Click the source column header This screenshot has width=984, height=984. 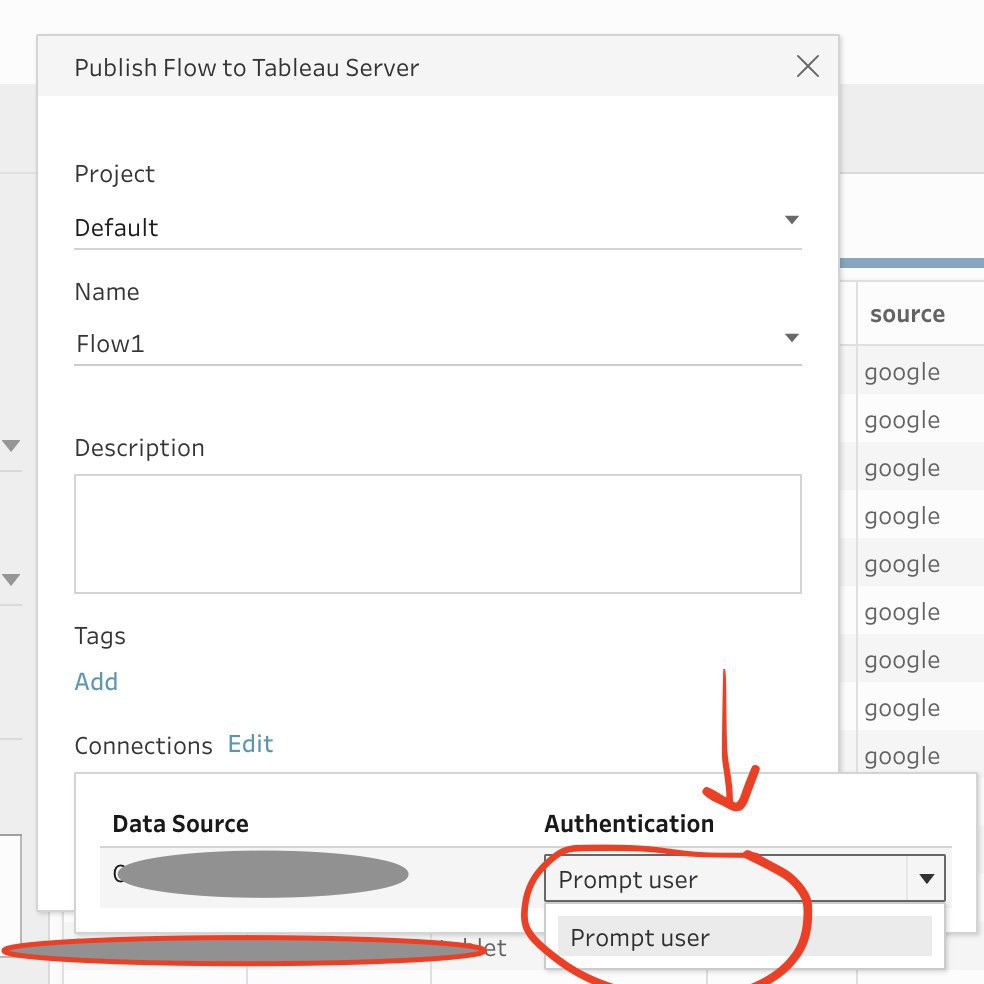[907, 314]
